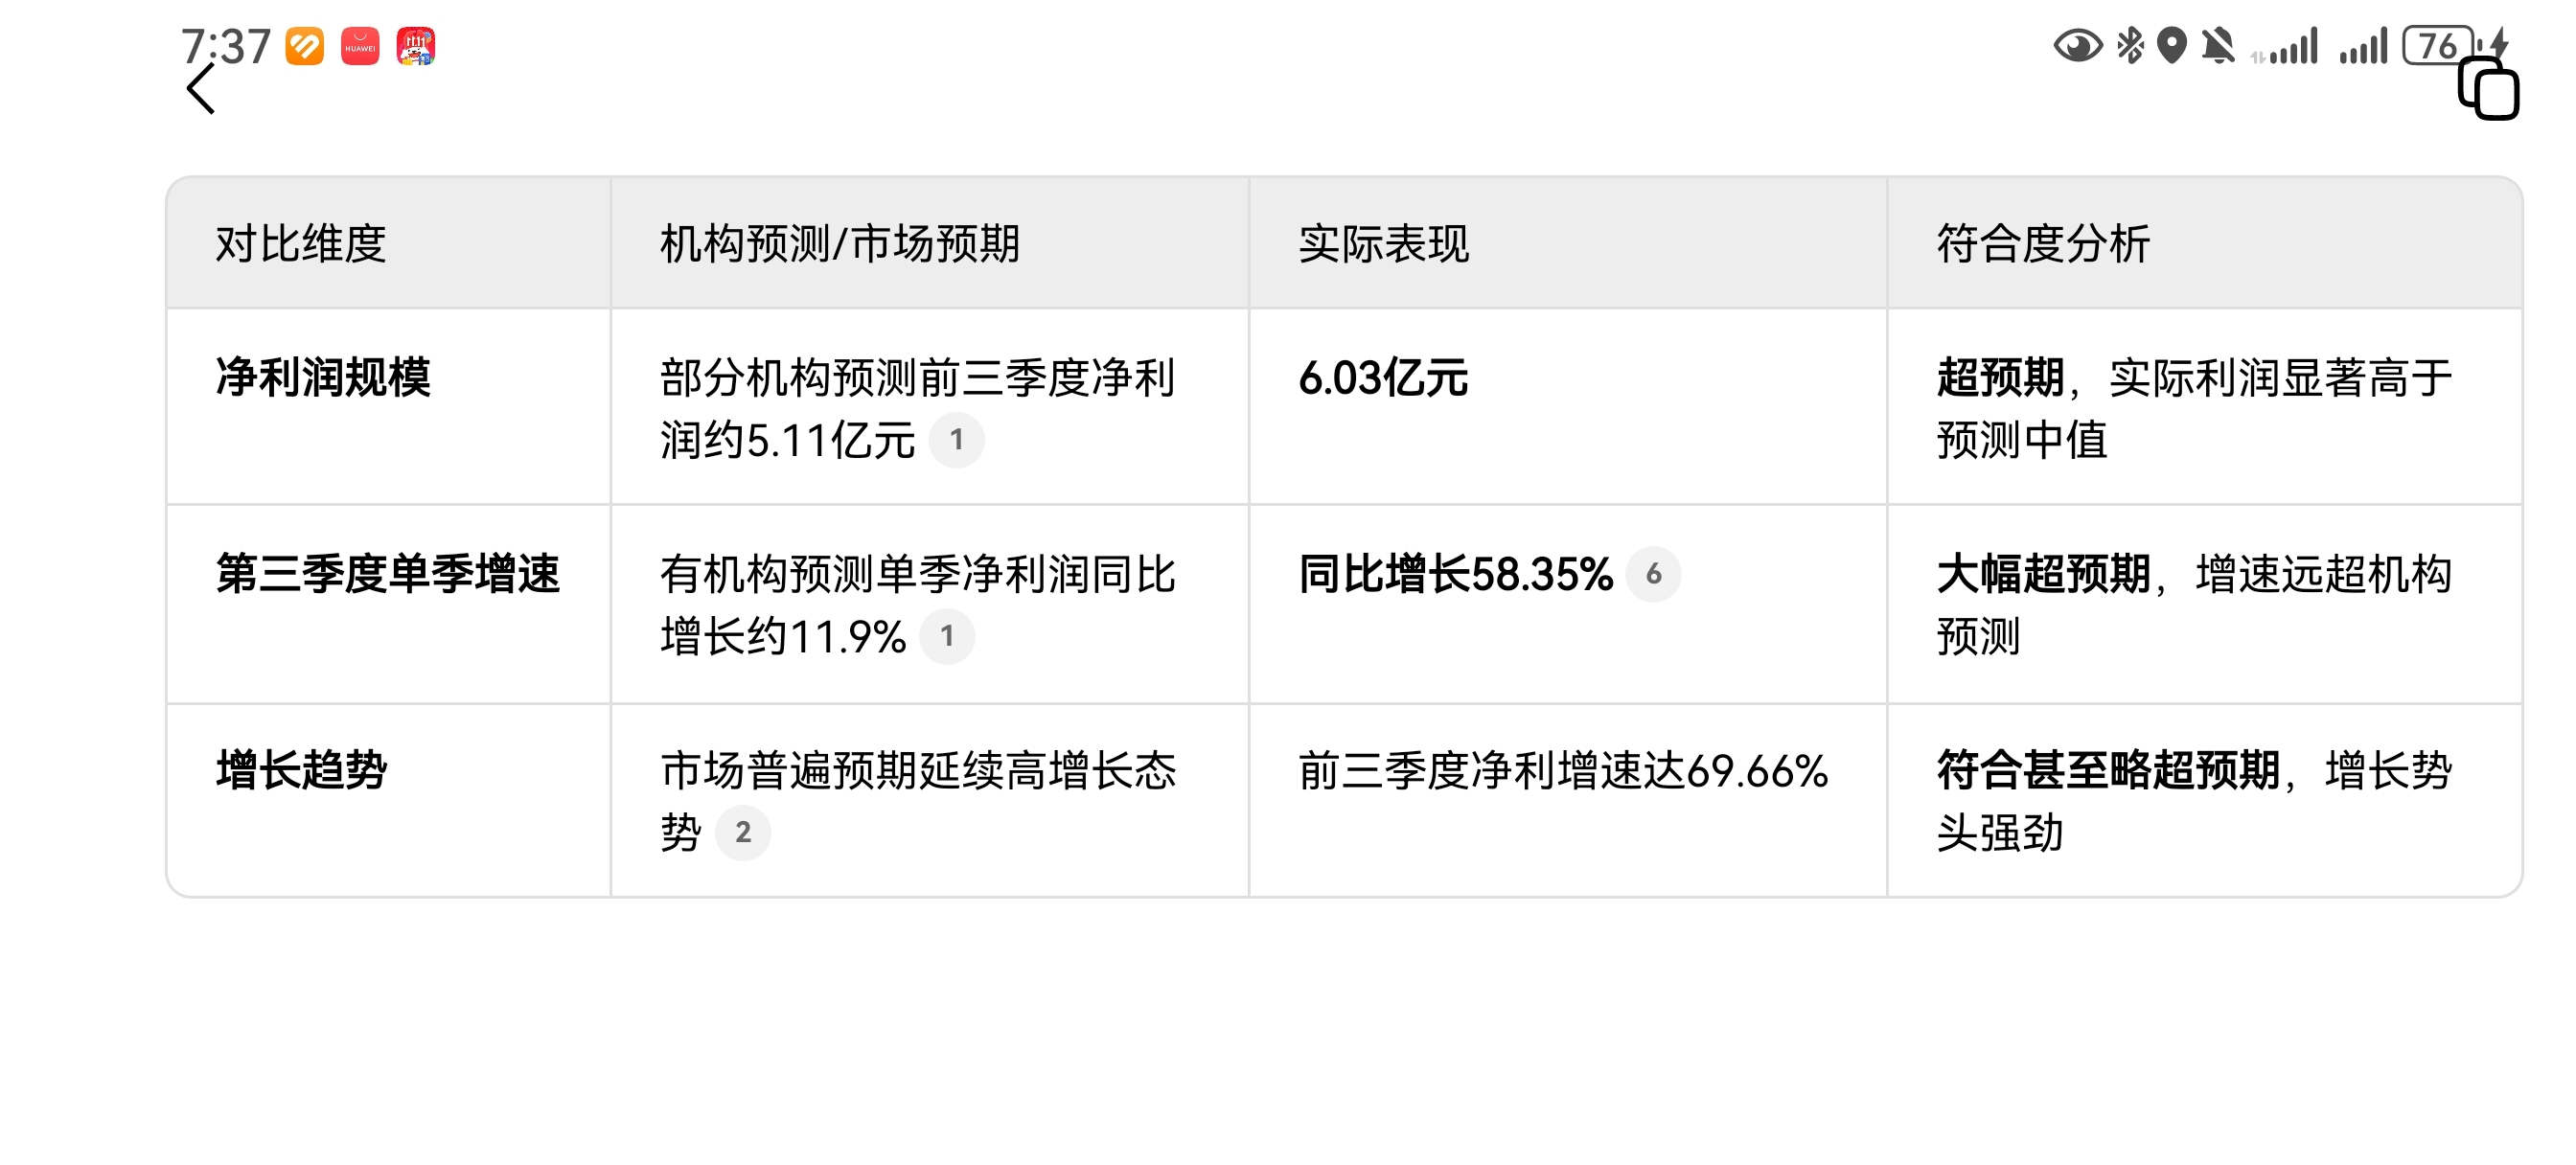Viewport: 2576px width, 1165px height.
Task: Tap the 前三季度净利增速达69.66% cell
Action: pos(1562,770)
